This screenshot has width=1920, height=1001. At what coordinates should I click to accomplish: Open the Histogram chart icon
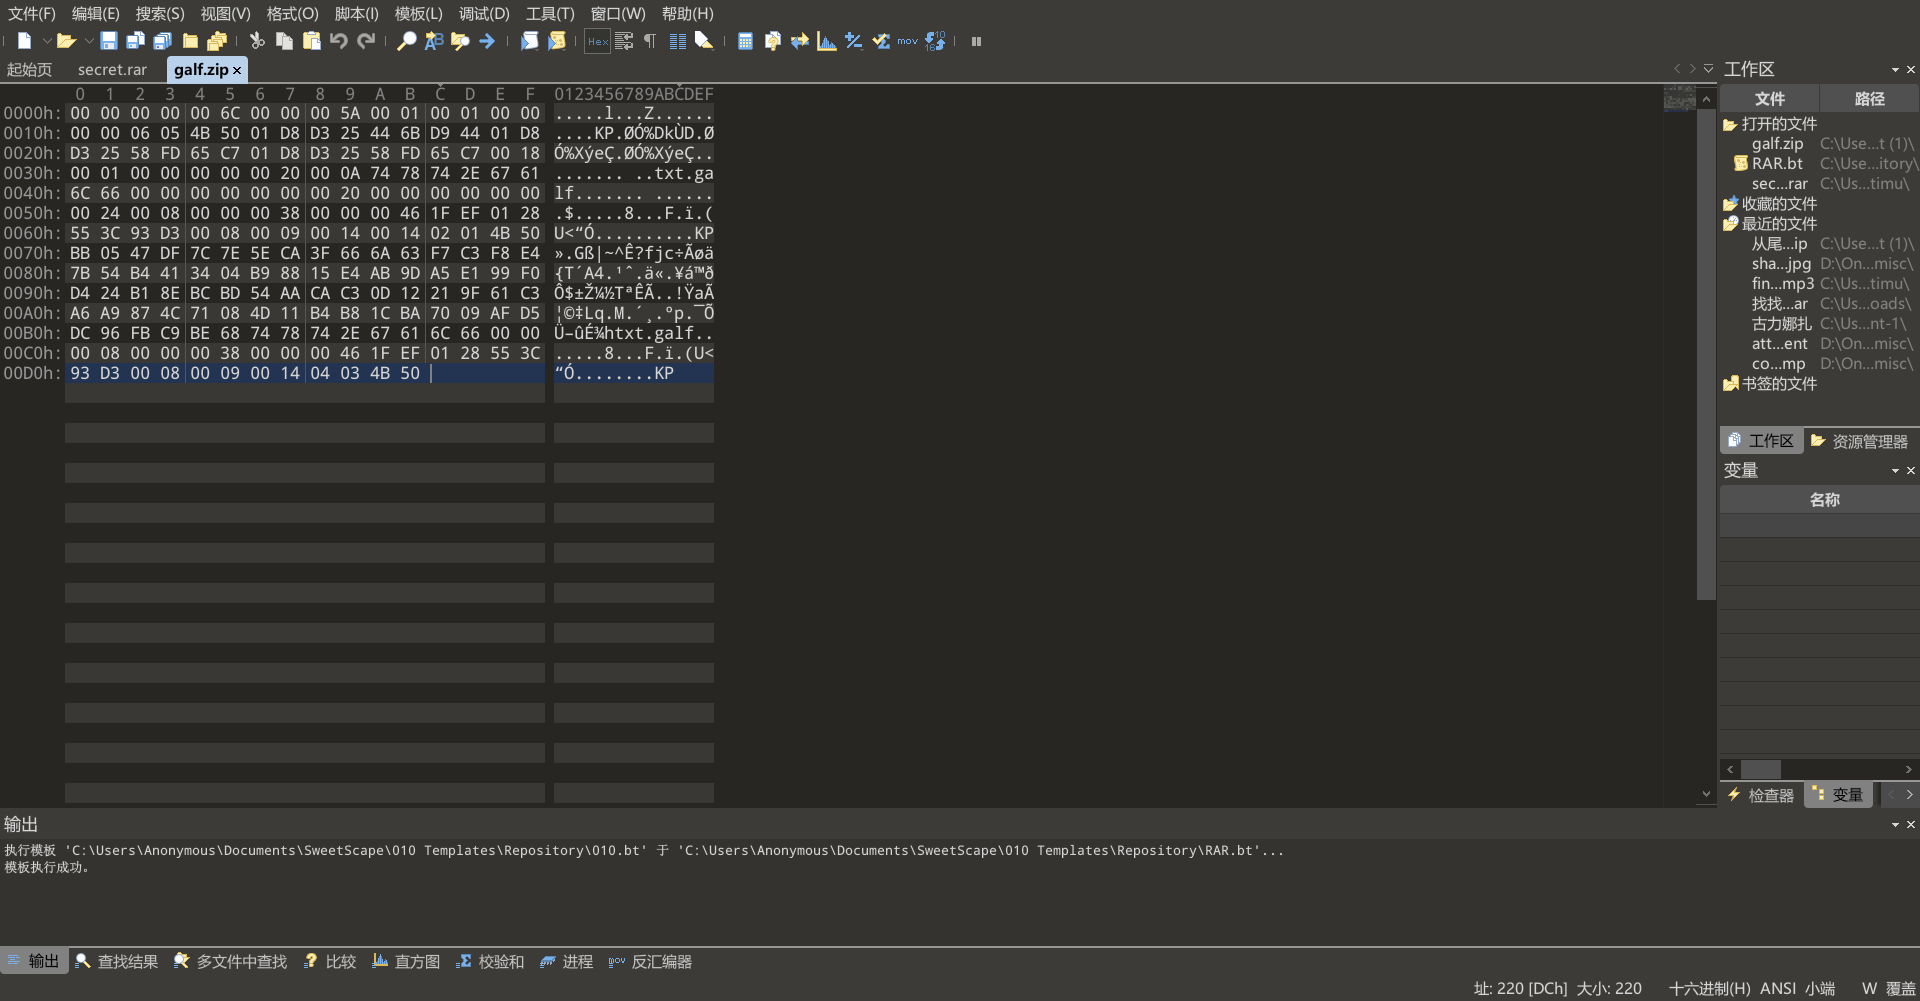(826, 41)
